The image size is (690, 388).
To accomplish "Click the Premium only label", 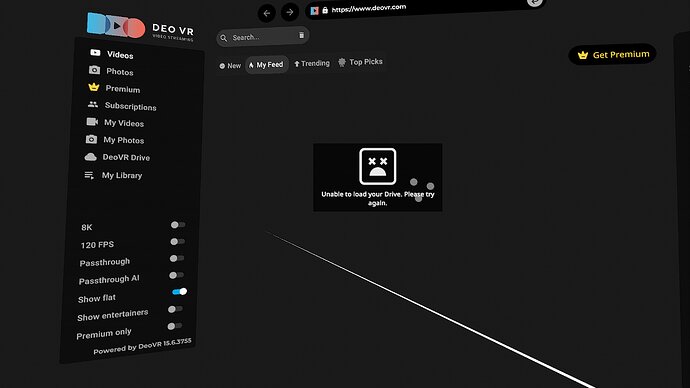I will pyautogui.click(x=104, y=333).
